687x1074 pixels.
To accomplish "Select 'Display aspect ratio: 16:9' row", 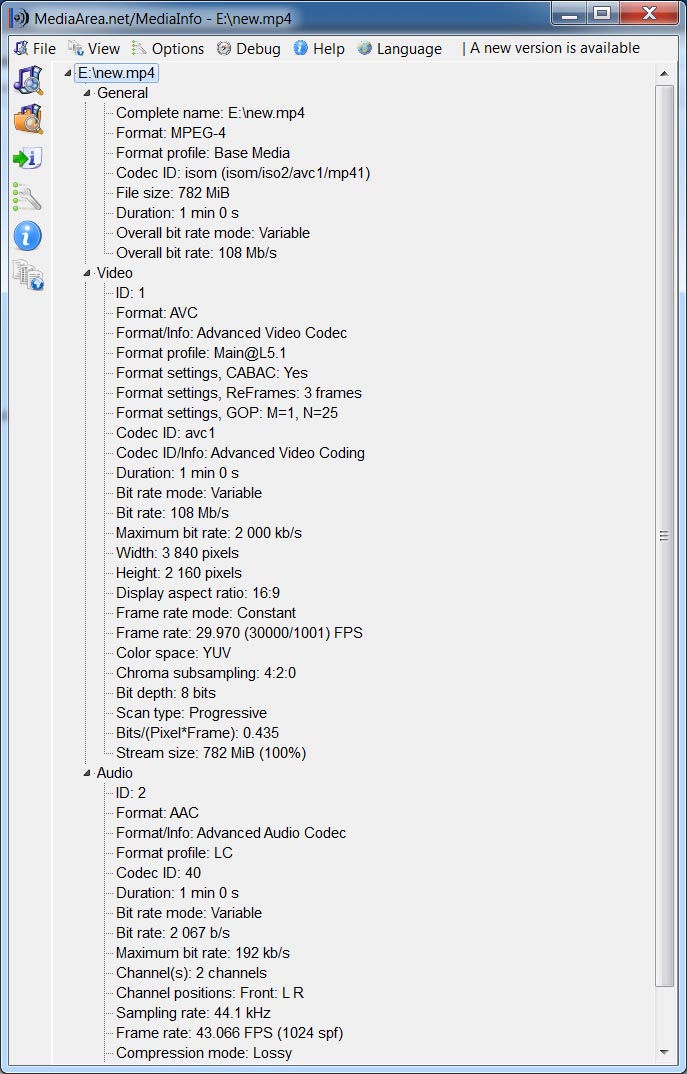I will (198, 592).
